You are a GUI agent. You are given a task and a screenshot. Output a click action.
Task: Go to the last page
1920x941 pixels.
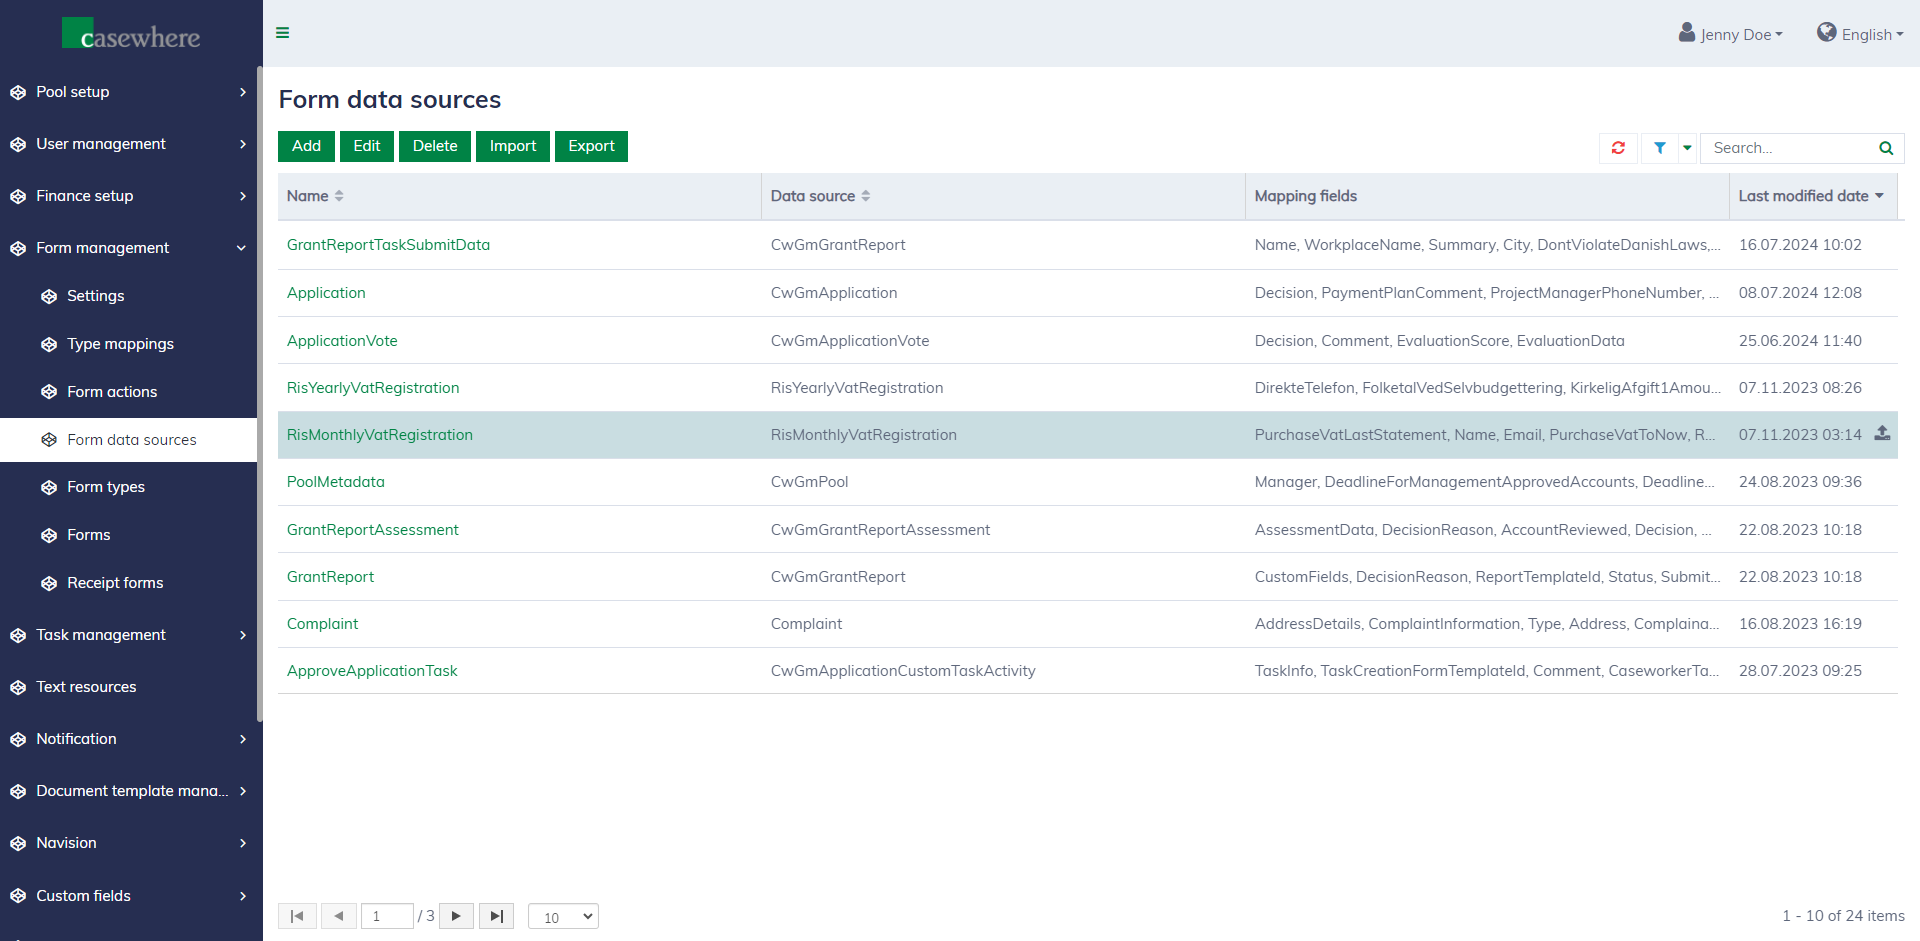(x=496, y=916)
